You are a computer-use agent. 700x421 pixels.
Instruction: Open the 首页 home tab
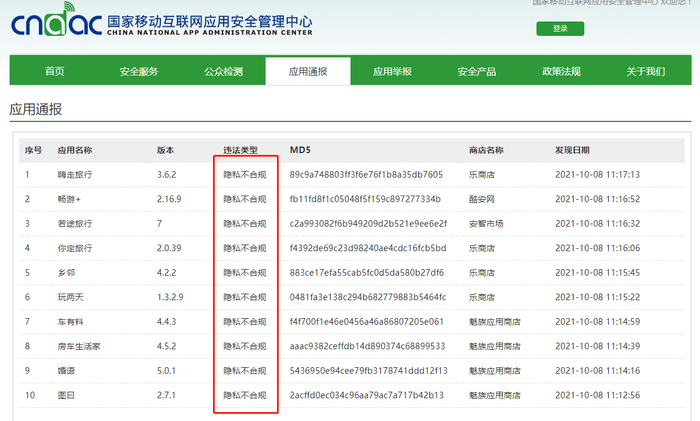coord(54,71)
